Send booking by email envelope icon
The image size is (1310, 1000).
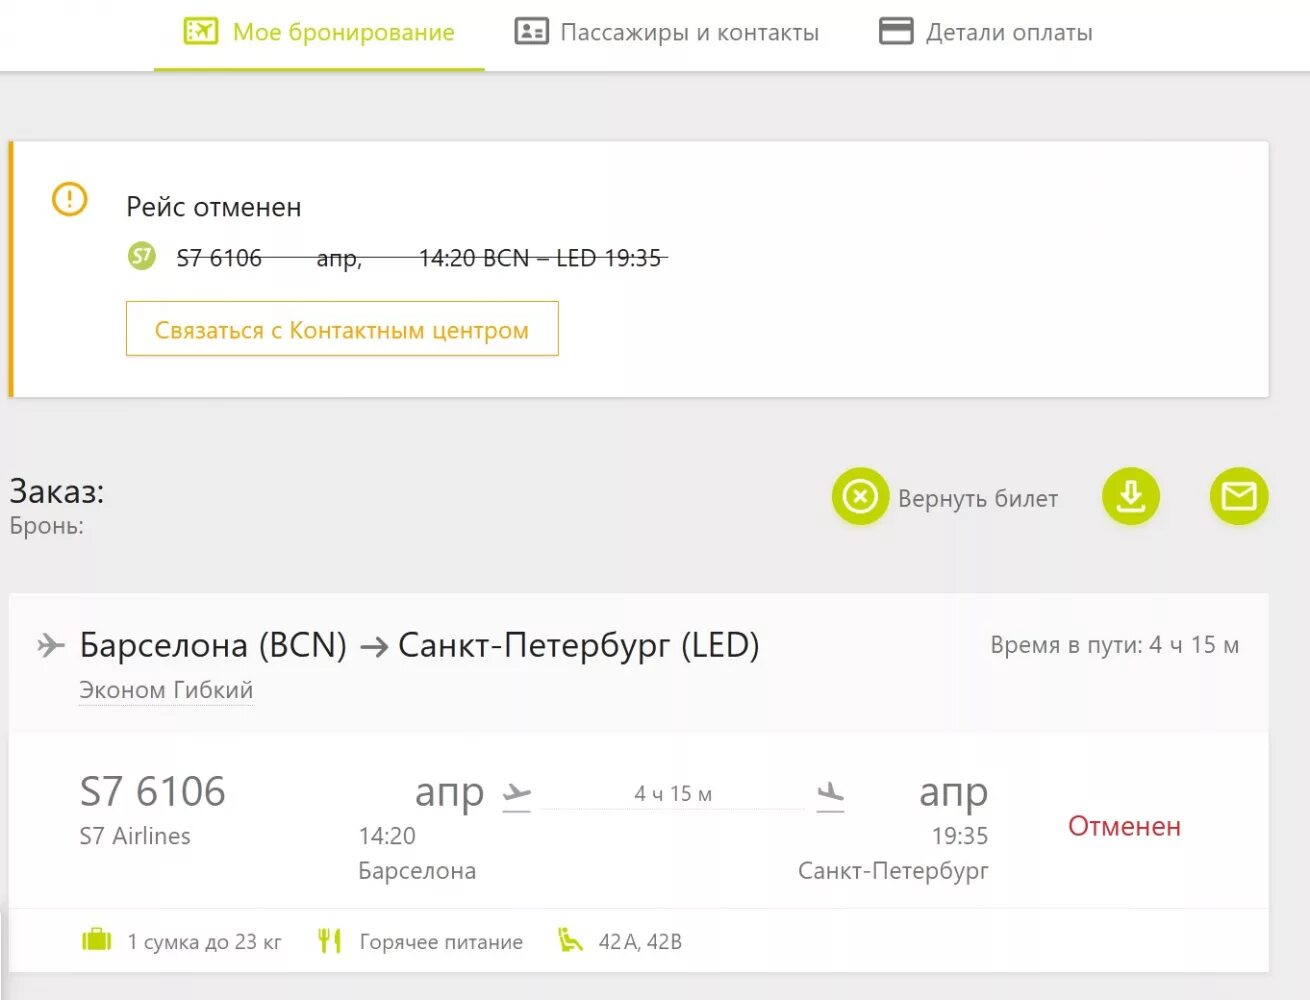(1239, 496)
